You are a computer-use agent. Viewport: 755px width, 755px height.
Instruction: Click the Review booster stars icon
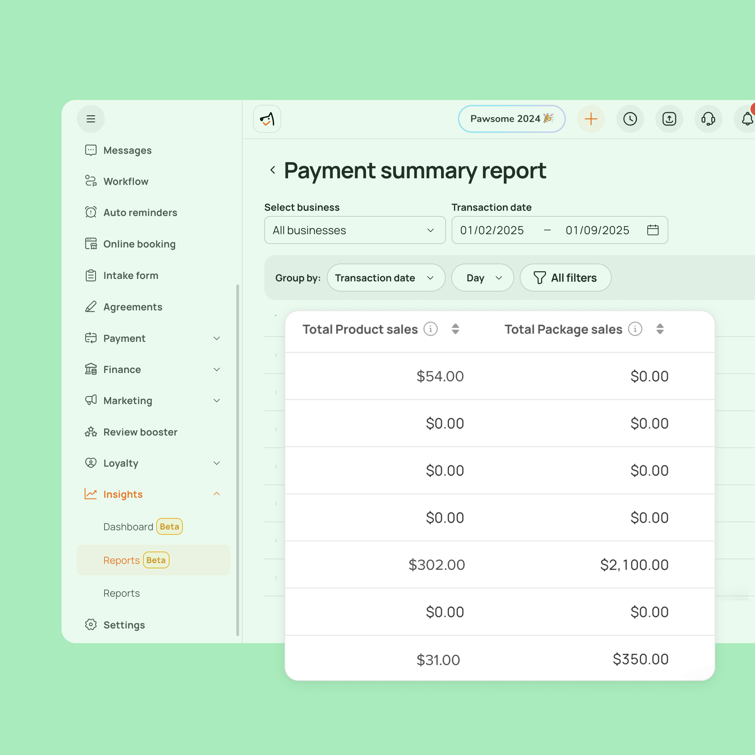(91, 432)
